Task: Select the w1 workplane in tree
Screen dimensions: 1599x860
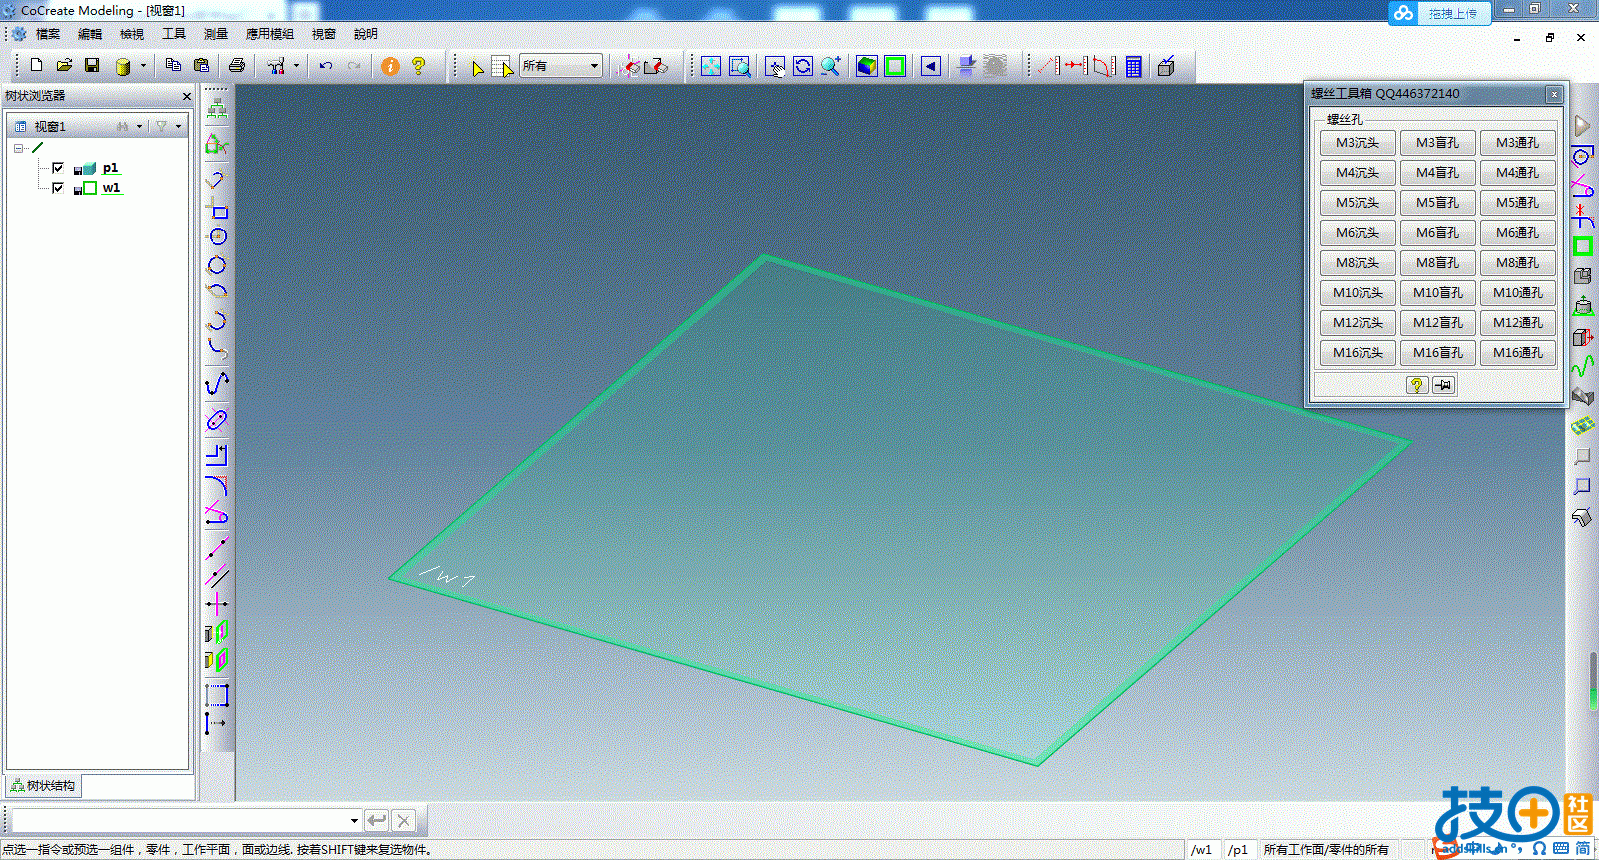Action: tap(111, 188)
